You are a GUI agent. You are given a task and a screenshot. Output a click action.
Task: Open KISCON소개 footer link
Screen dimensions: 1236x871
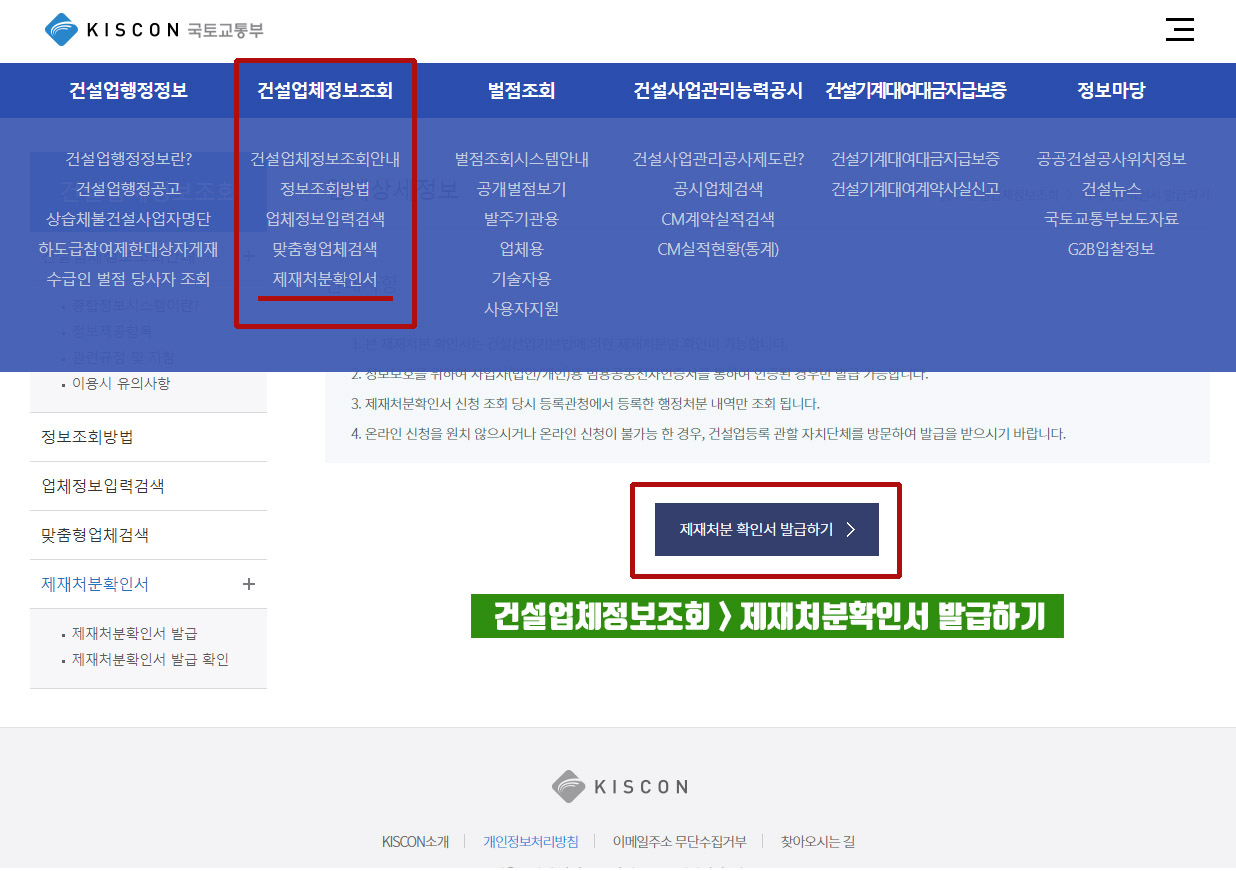click(415, 842)
